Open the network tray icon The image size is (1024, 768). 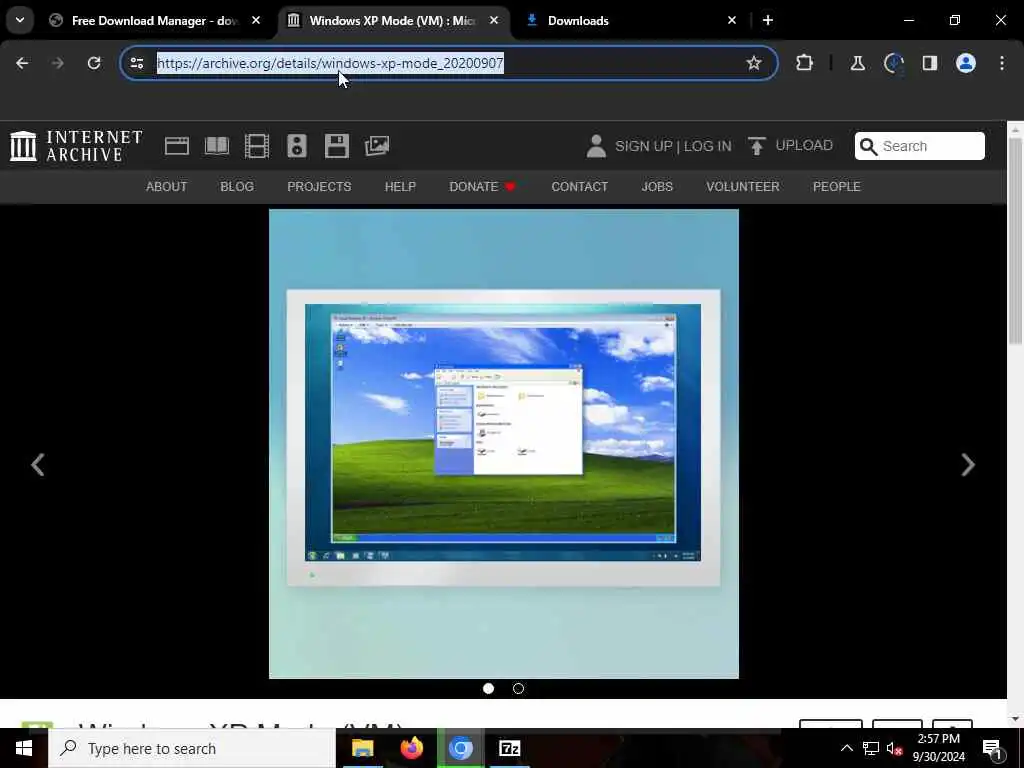tap(871, 748)
